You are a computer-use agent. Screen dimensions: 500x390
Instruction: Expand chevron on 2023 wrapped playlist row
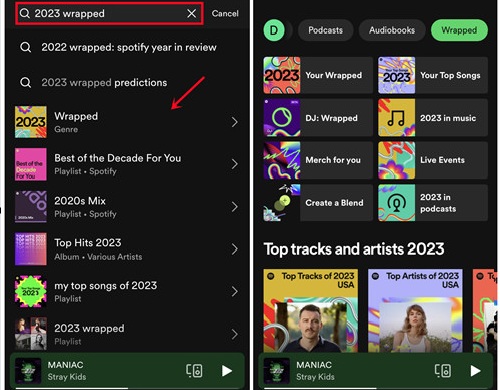point(235,334)
